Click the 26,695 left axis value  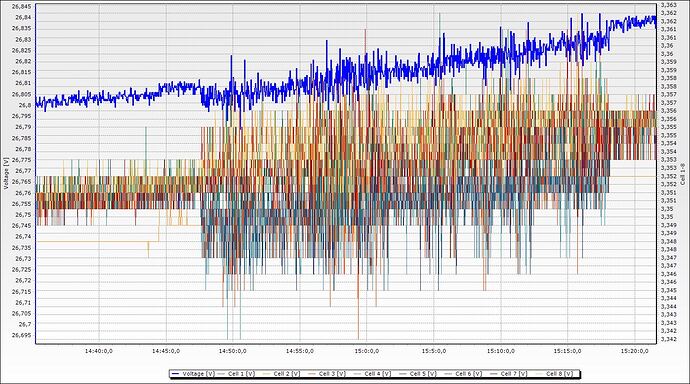23,335
